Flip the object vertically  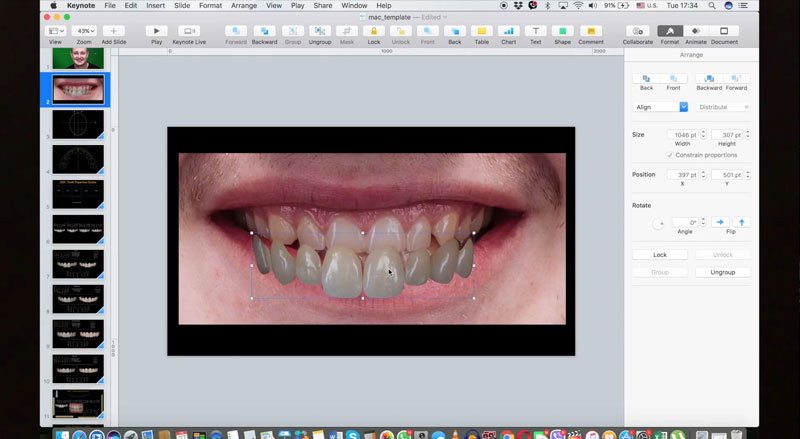coord(741,222)
